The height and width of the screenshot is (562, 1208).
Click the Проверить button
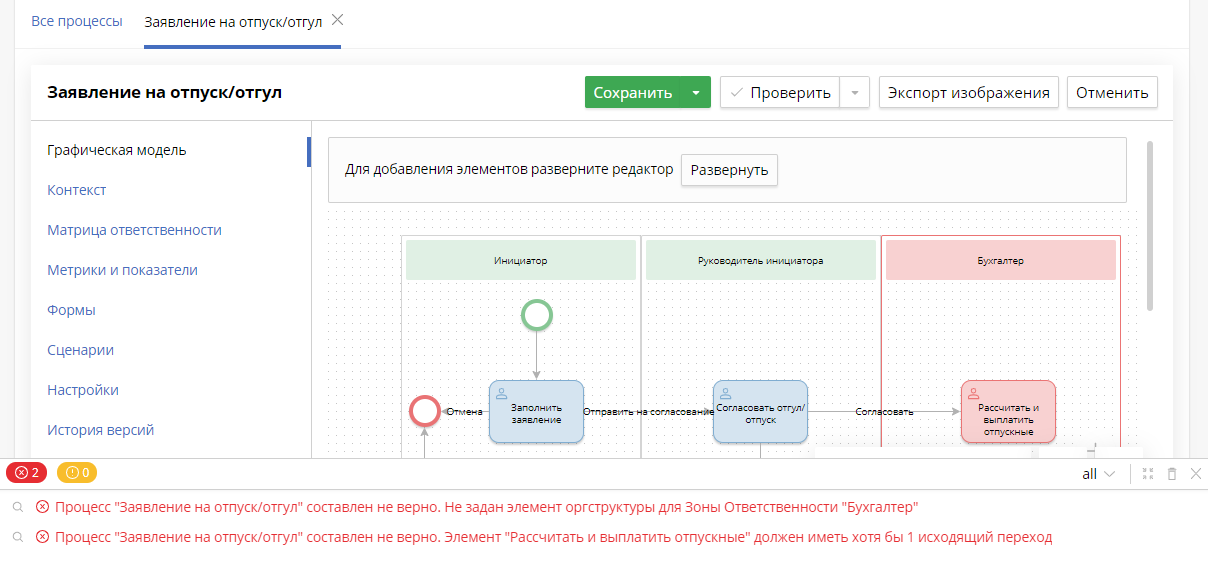point(780,93)
